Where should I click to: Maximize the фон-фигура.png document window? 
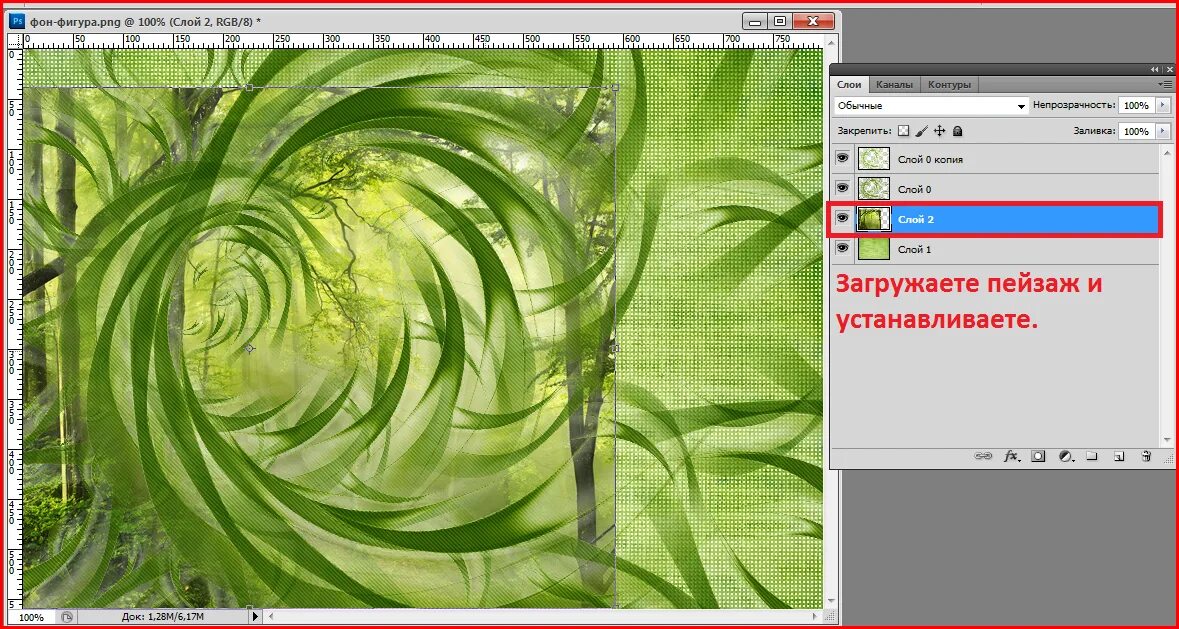coord(780,21)
